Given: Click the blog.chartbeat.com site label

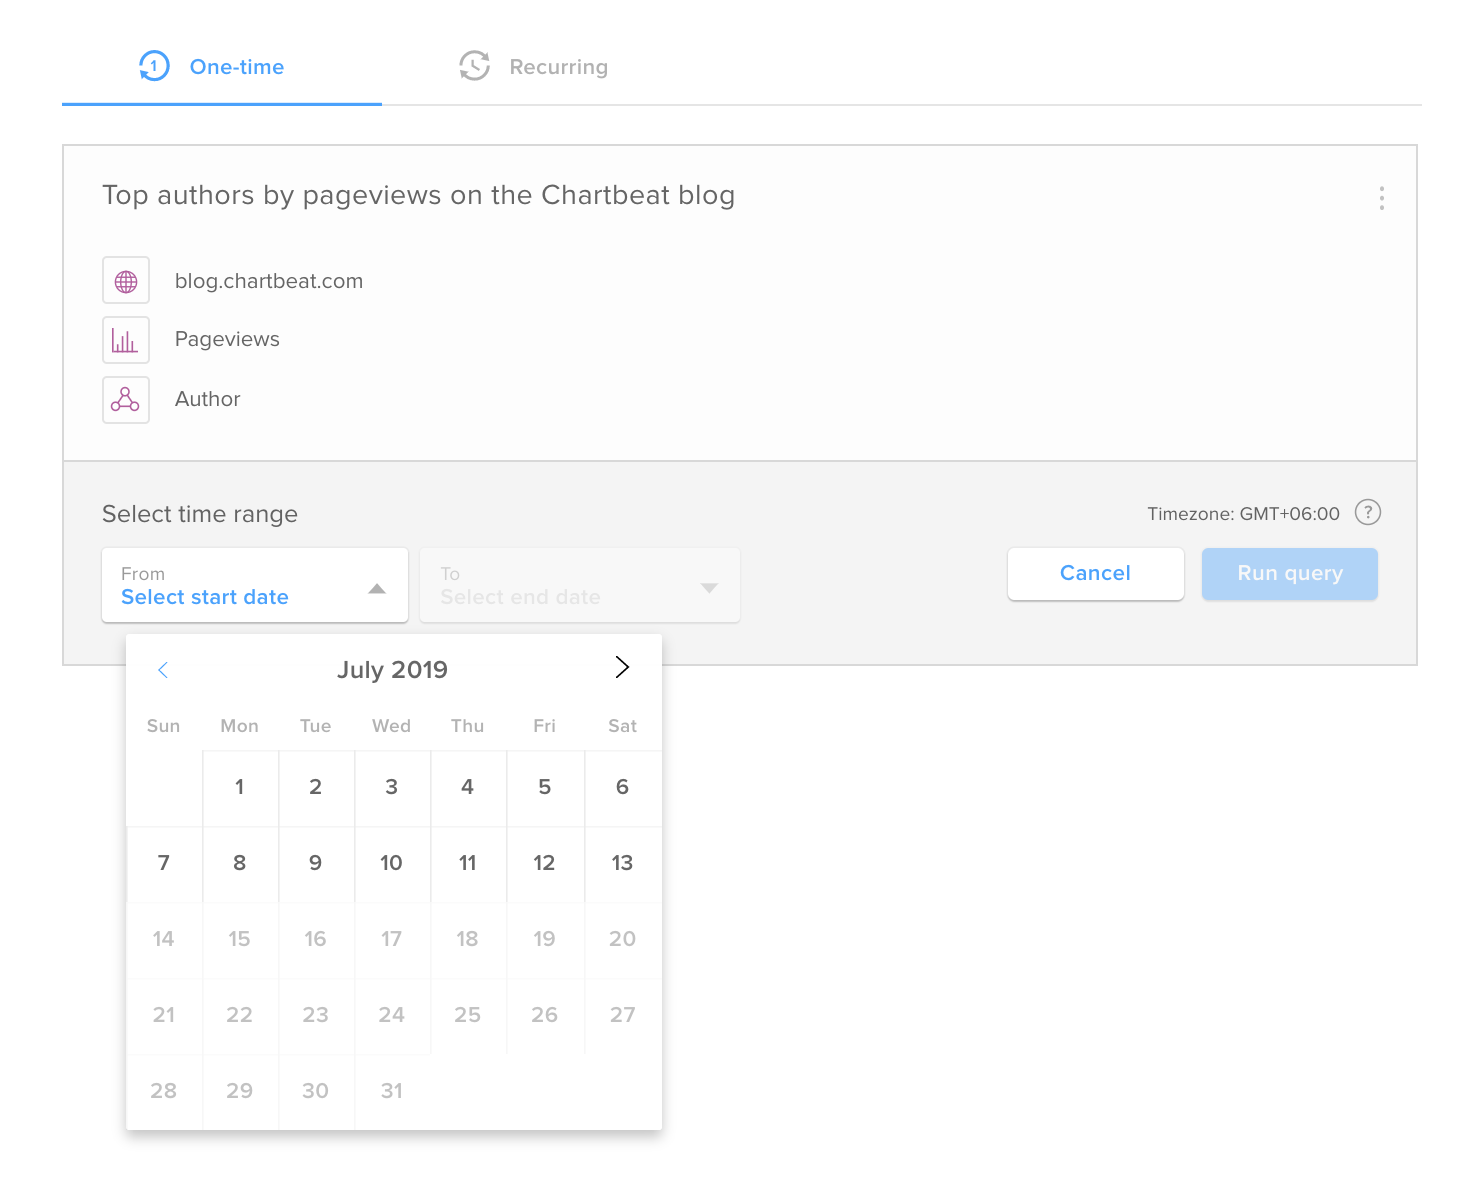Looking at the screenshot, I should [269, 281].
